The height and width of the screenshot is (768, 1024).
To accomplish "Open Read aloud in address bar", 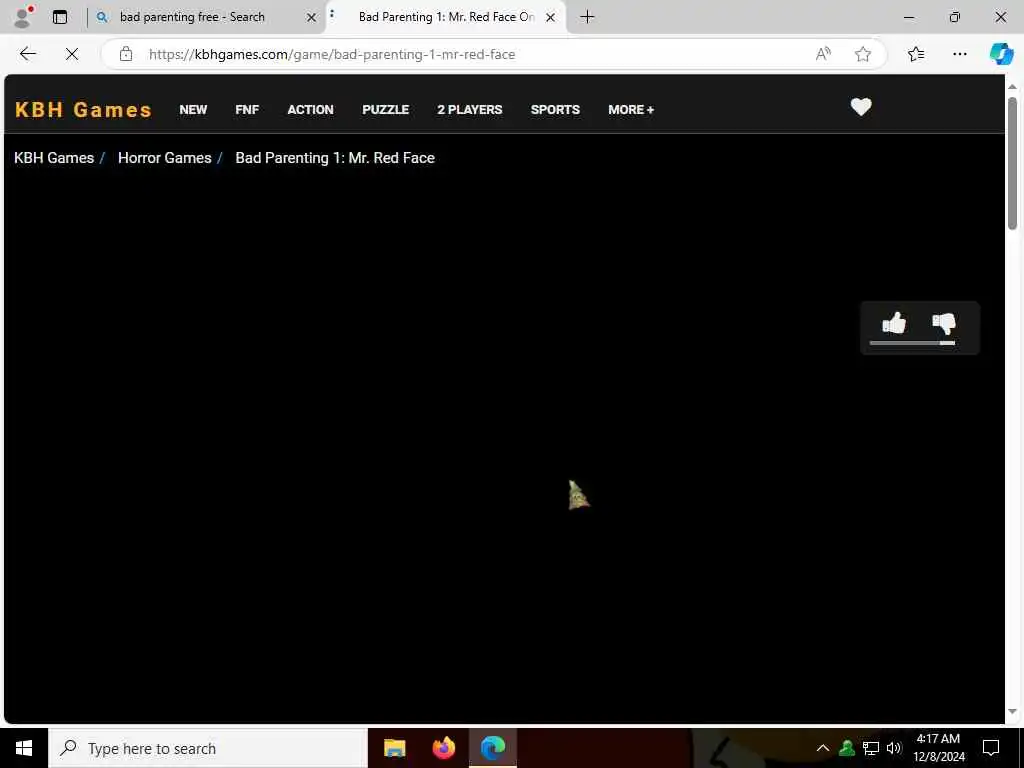I will pyautogui.click(x=824, y=54).
